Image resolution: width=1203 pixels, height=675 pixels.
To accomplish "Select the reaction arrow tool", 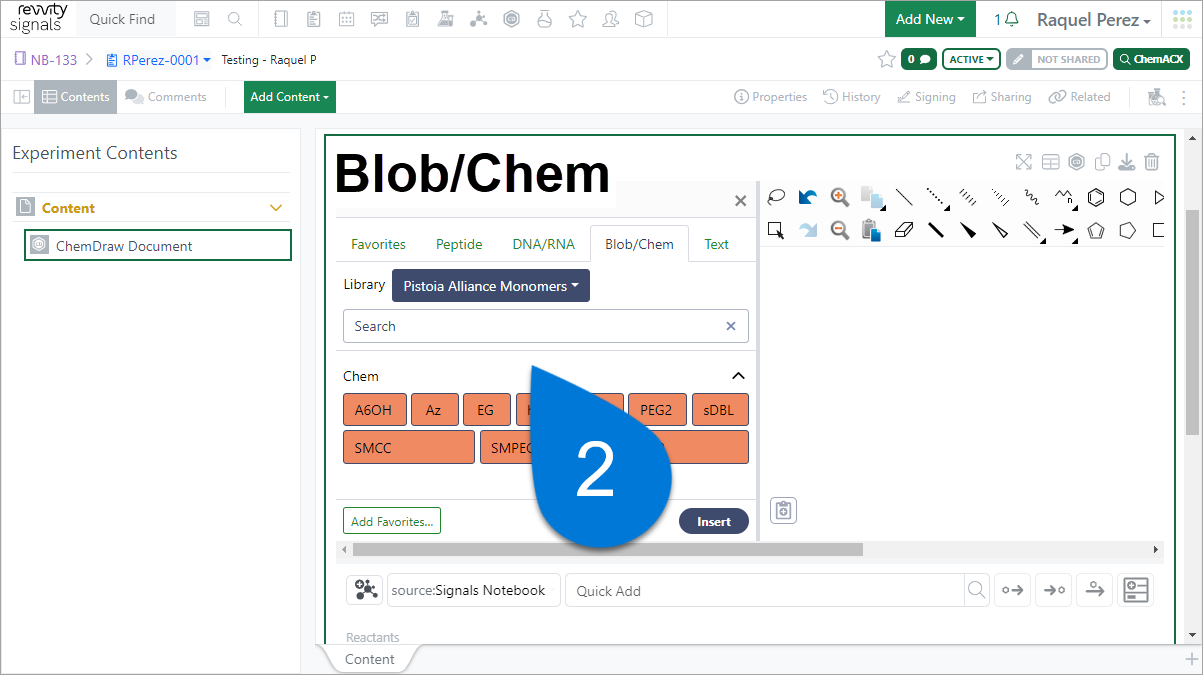I will tap(1065, 230).
